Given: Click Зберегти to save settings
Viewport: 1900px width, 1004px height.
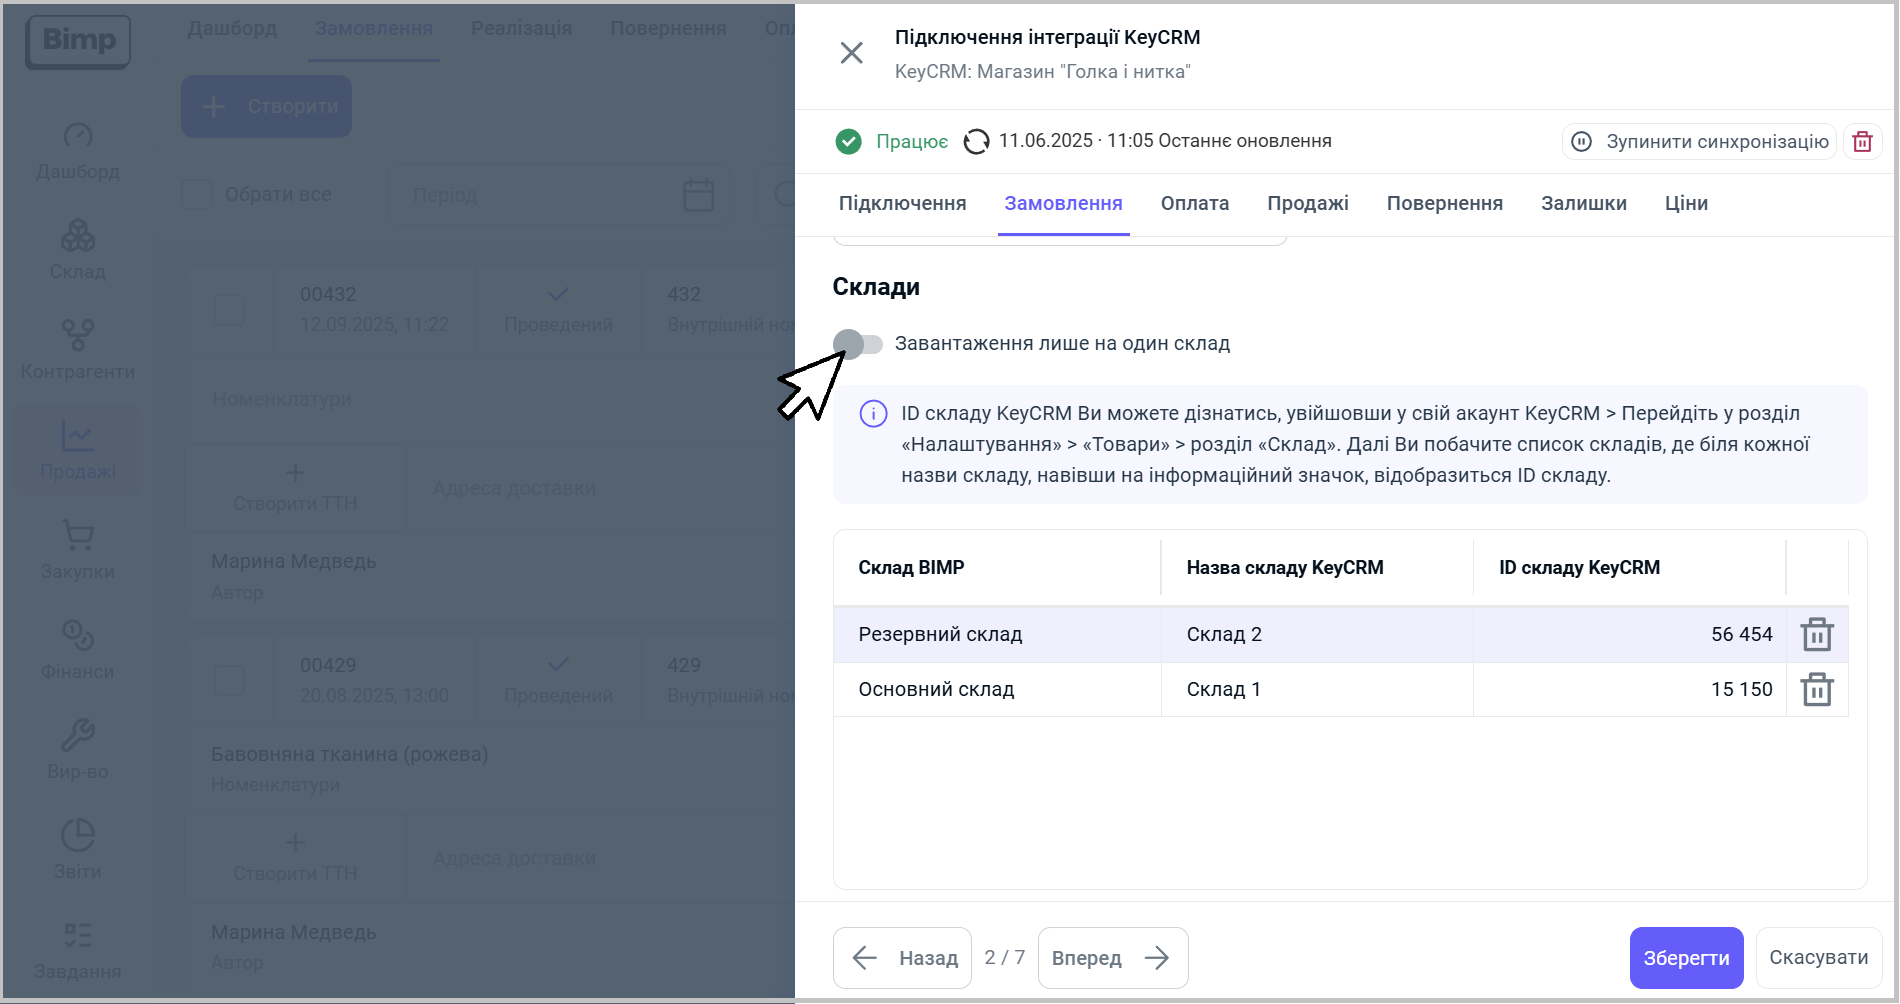Looking at the screenshot, I should pyautogui.click(x=1685, y=958).
